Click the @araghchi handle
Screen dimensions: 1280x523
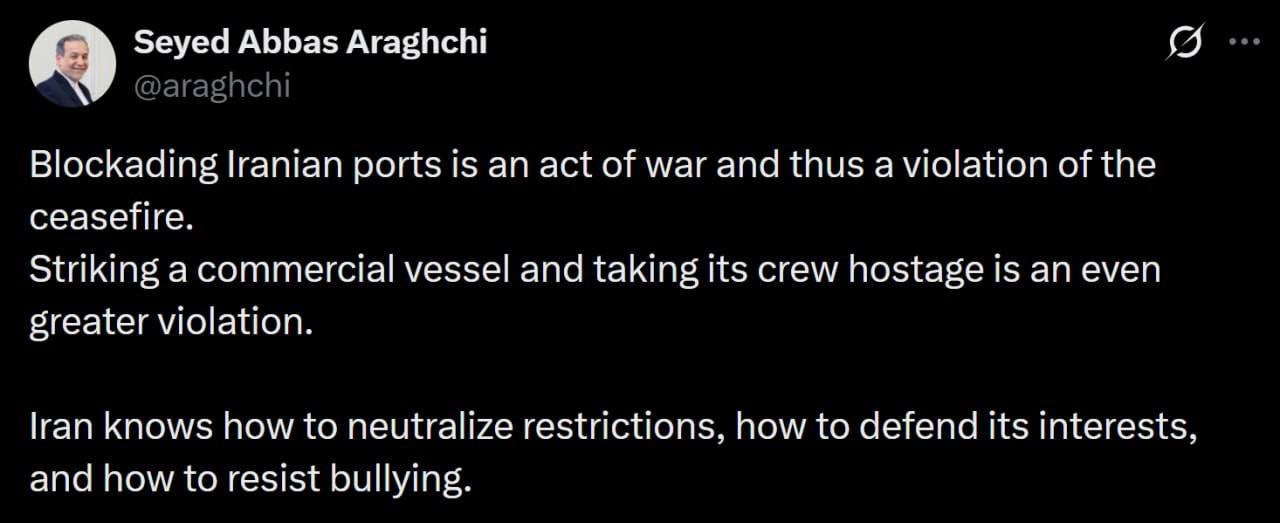(211, 86)
